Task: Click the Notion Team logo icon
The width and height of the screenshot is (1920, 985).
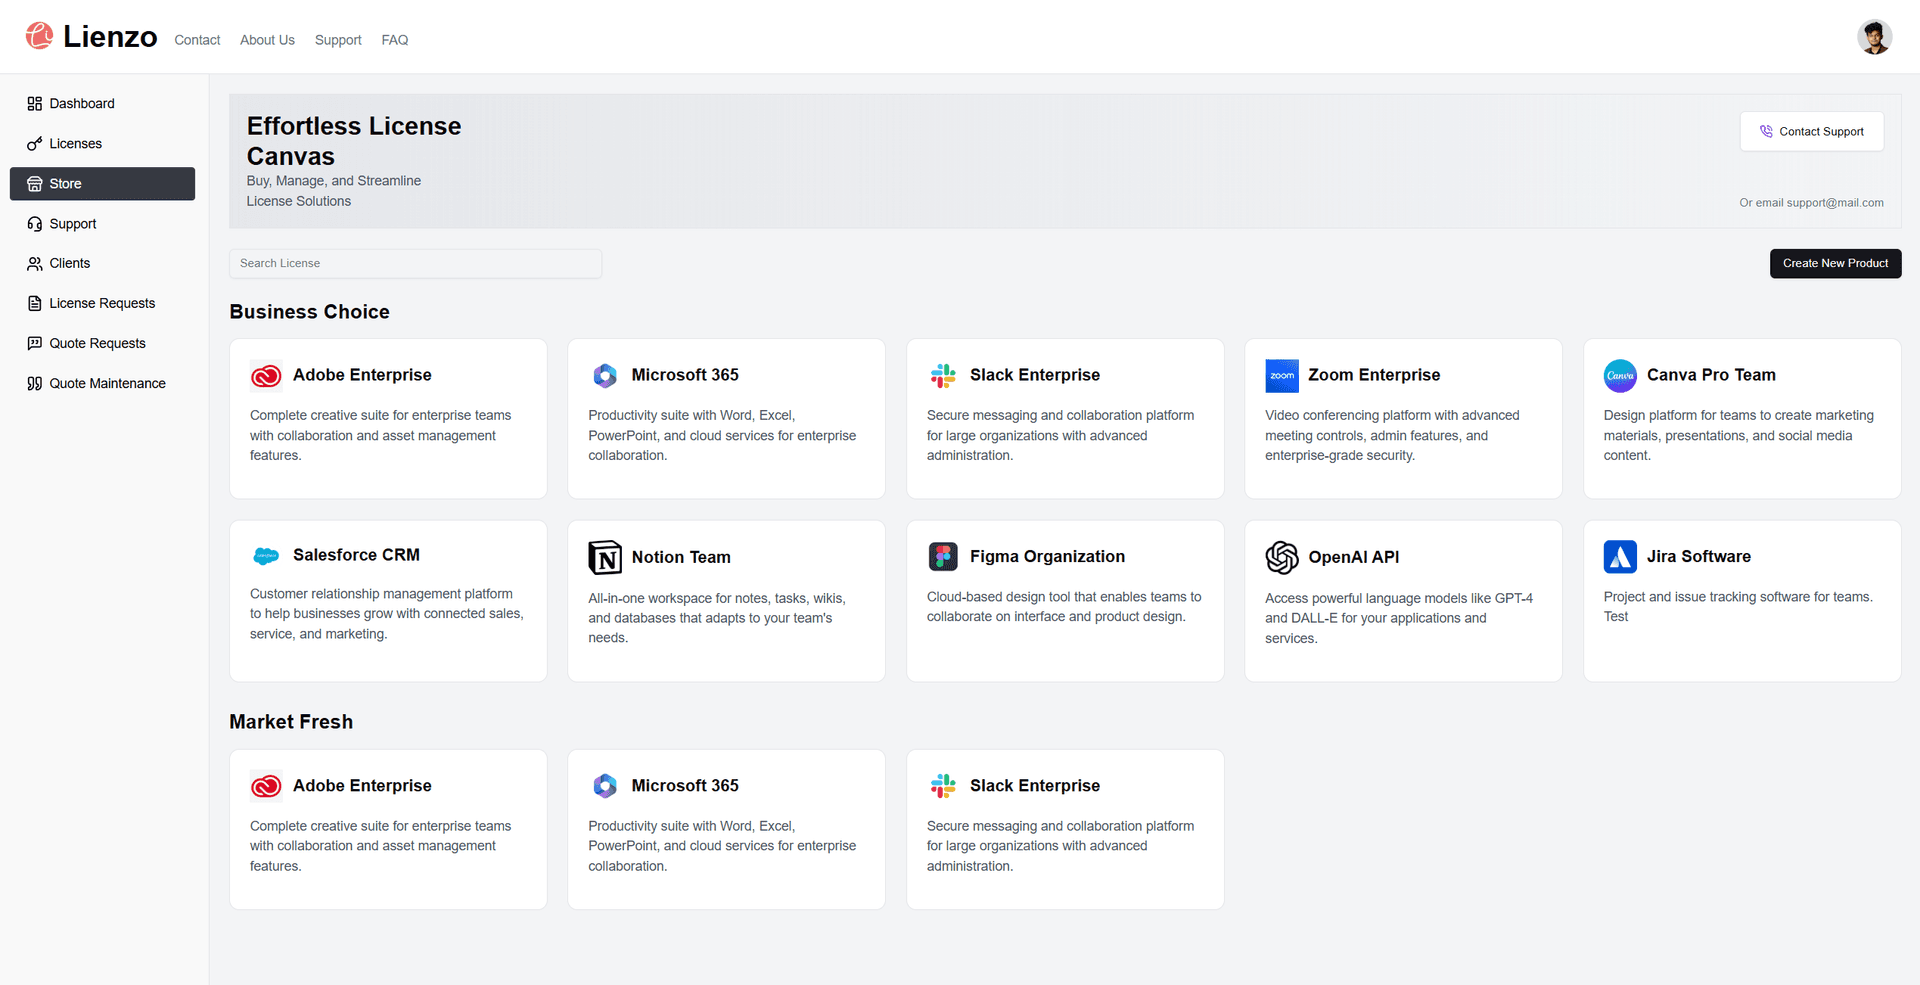Action: click(x=605, y=557)
